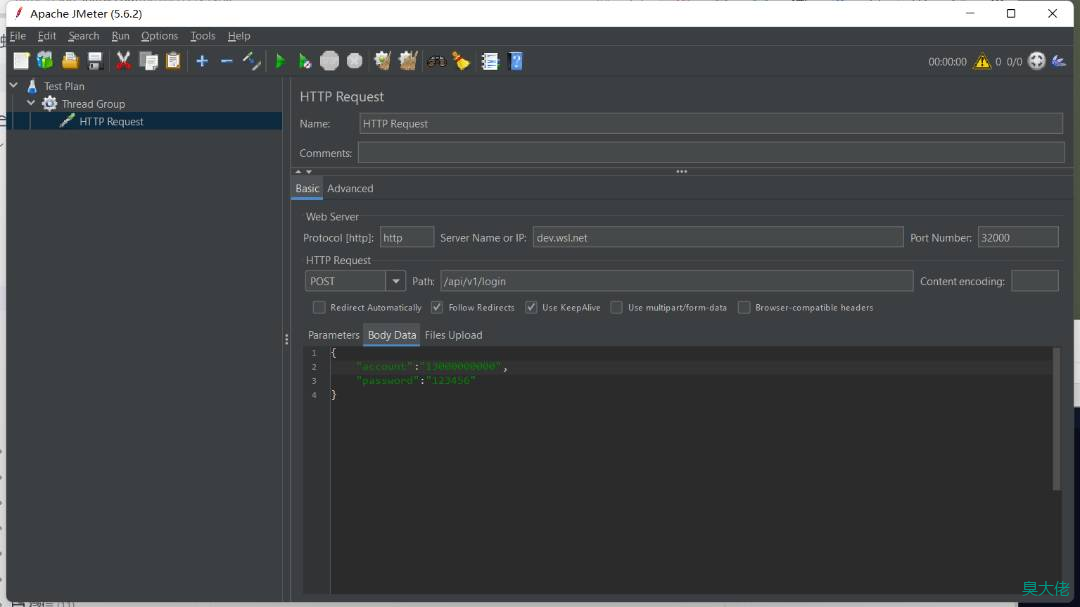Open the Function Helper dialog icon
1080x607 pixels.
490,61
